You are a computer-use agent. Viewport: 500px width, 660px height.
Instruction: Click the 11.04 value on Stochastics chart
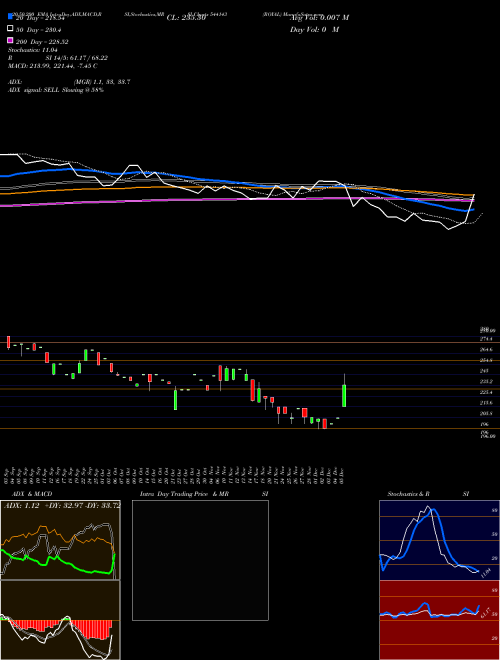[486, 572]
